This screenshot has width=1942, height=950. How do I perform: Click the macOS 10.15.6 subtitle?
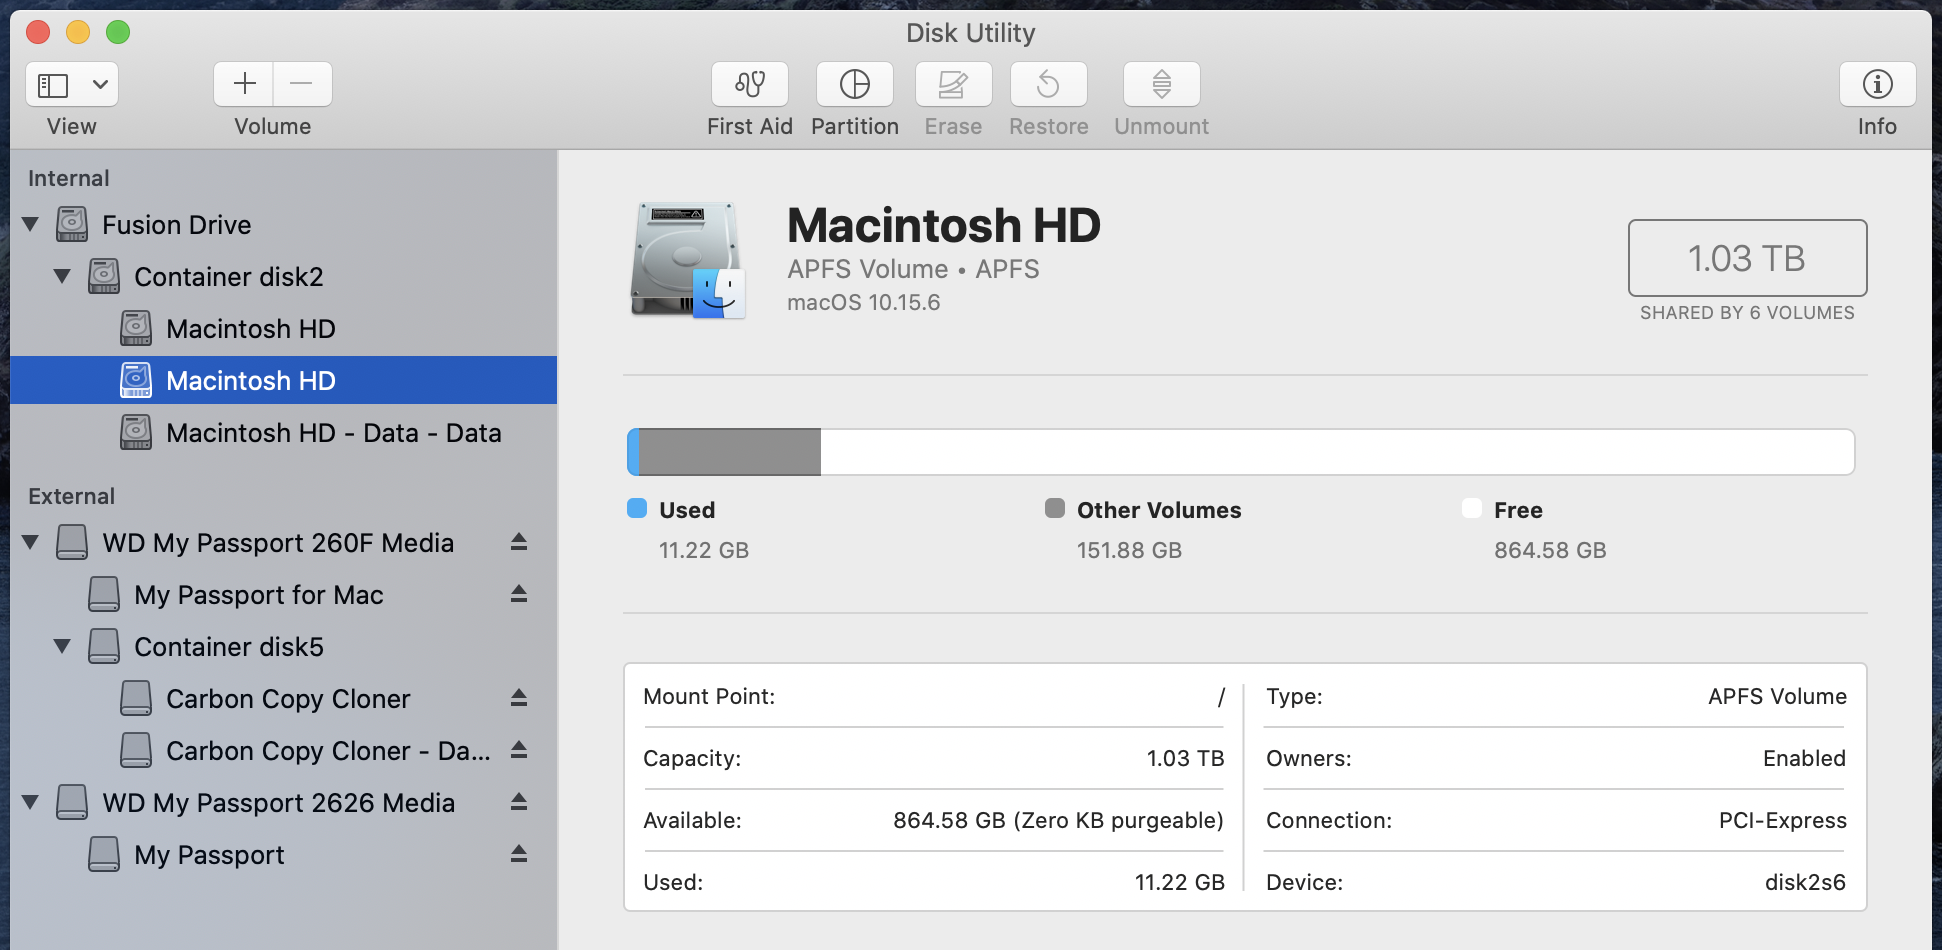coord(864,302)
